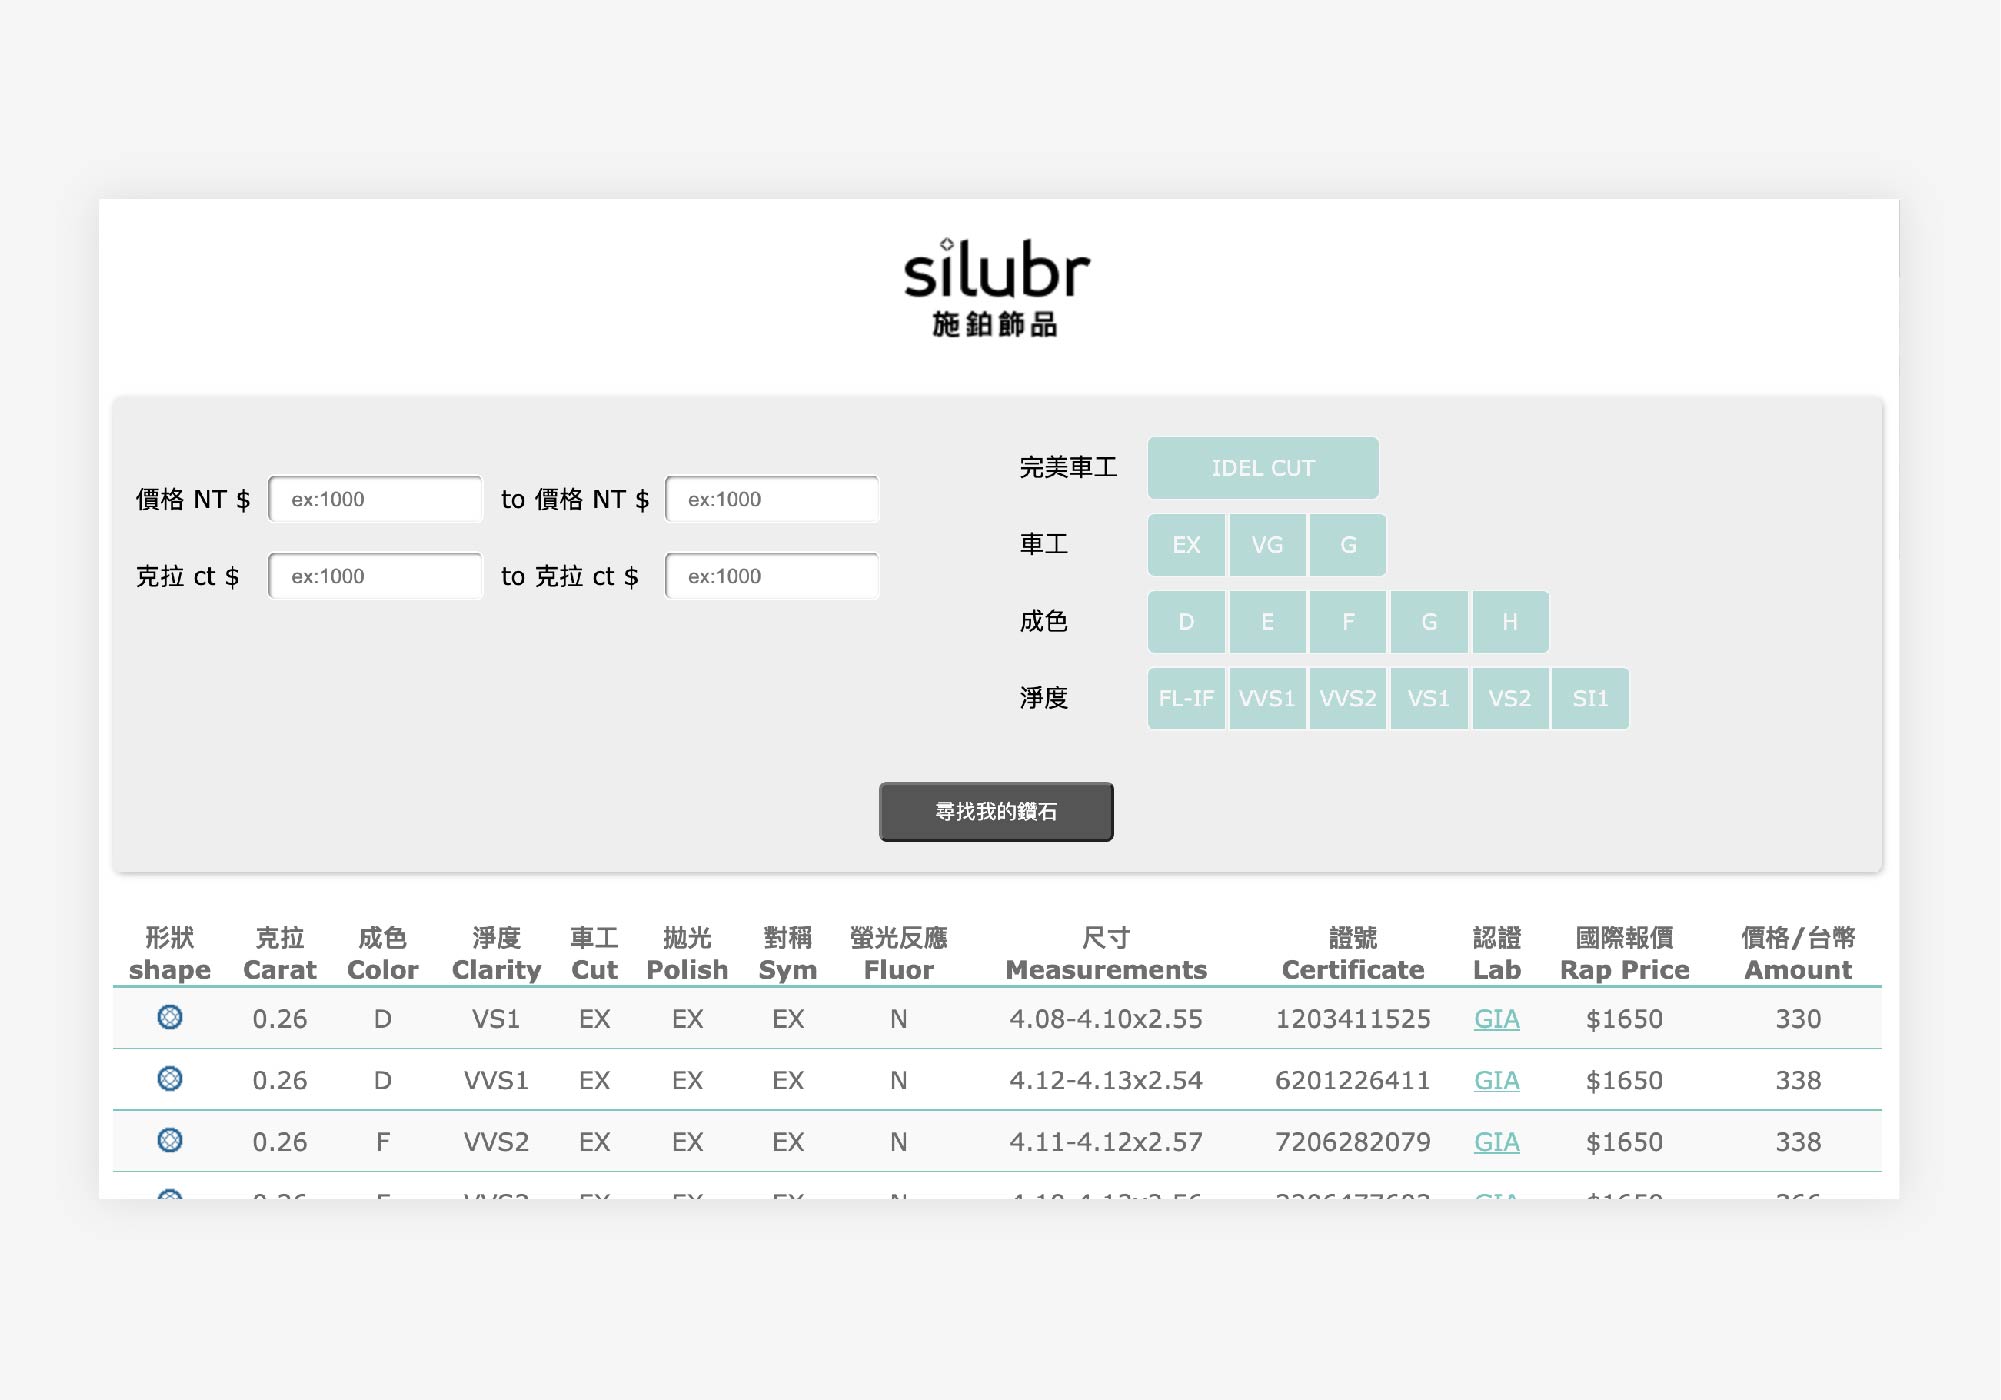Click the 證號 Certificate column header
Viewport: 2001px width, 1400px height.
1353,954
